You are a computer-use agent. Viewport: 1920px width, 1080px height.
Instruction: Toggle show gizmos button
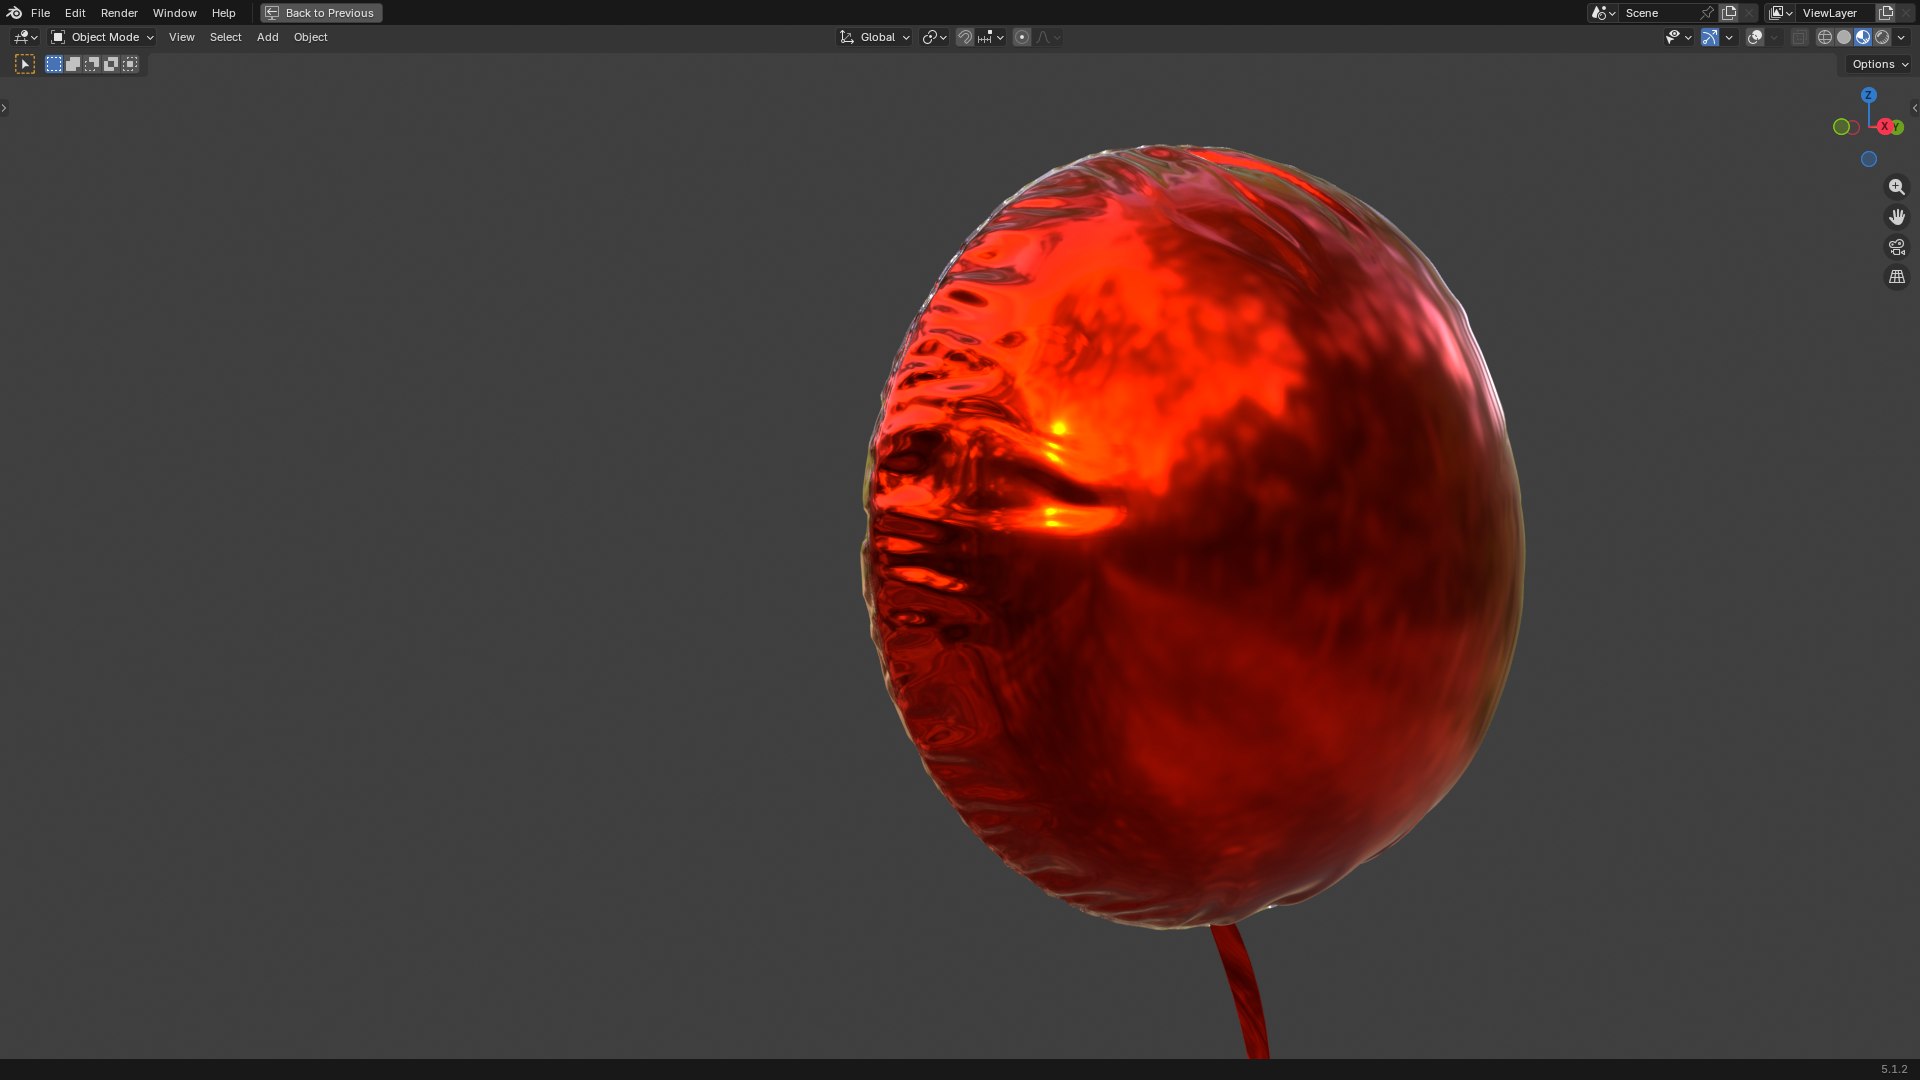pos(1710,37)
